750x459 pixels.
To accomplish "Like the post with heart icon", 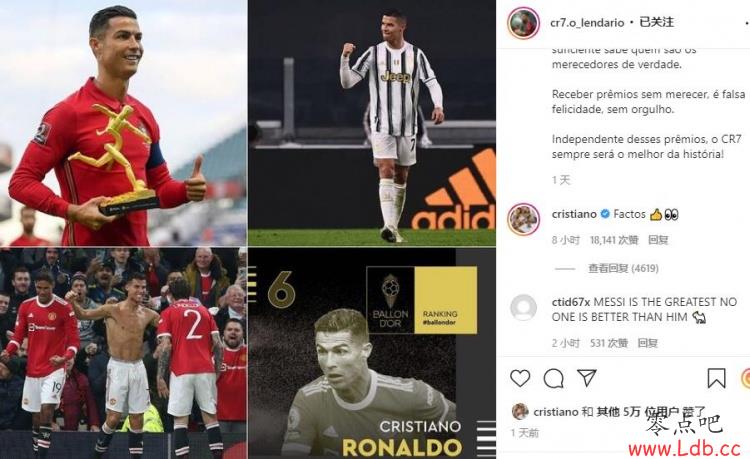I will point(520,378).
